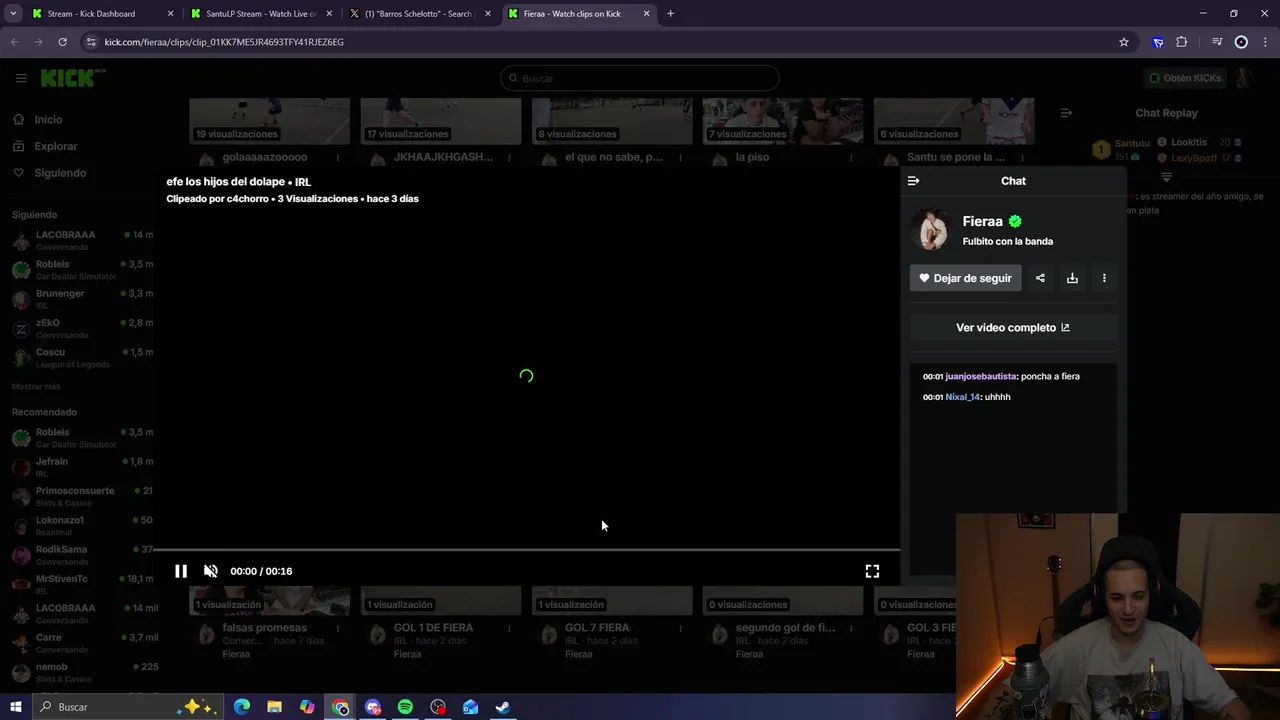
Task: Open segundo gol de fi... clip title
Action: click(x=785, y=628)
